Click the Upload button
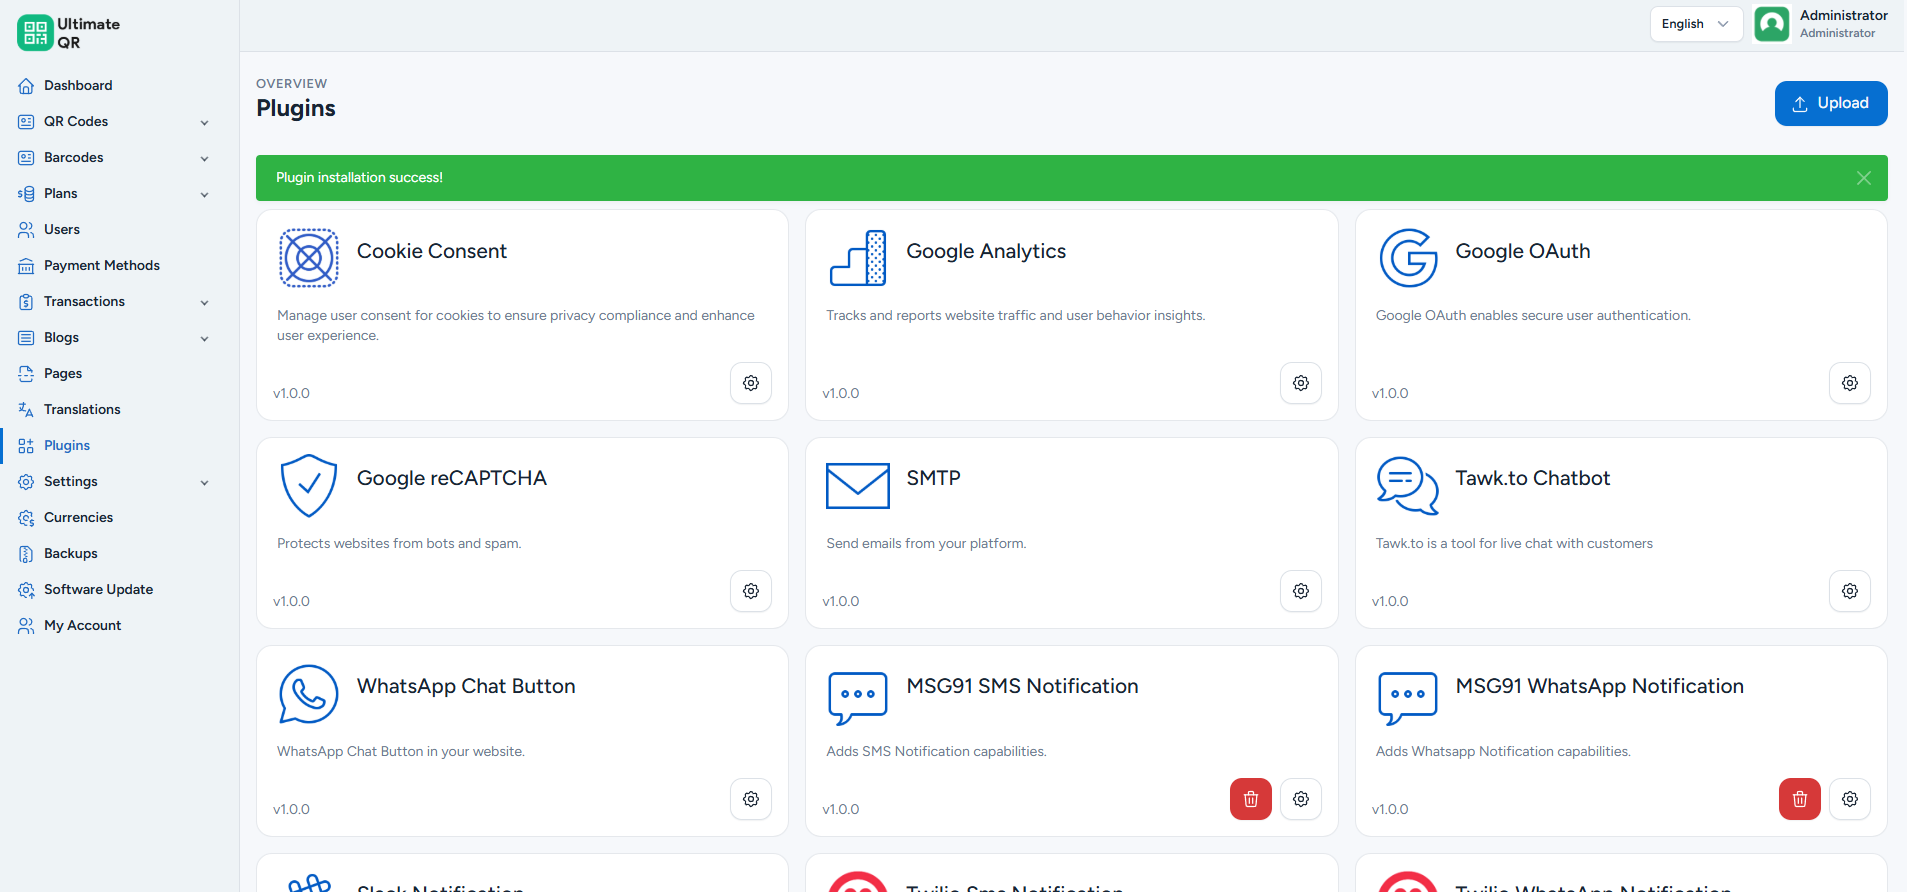This screenshot has height=892, width=1907. coord(1831,104)
